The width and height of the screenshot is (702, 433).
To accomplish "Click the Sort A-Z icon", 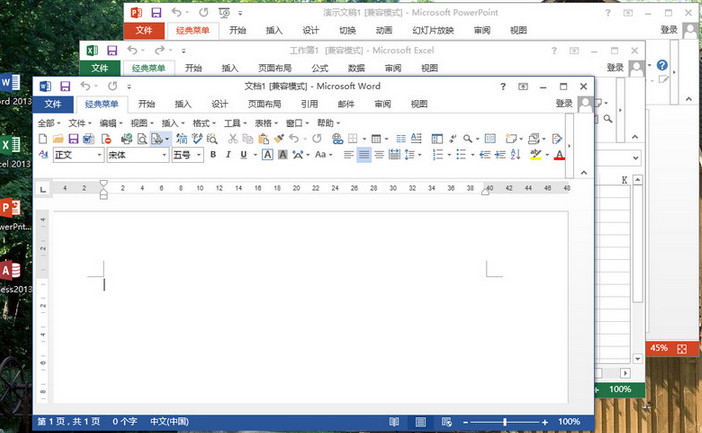I will click(515, 155).
